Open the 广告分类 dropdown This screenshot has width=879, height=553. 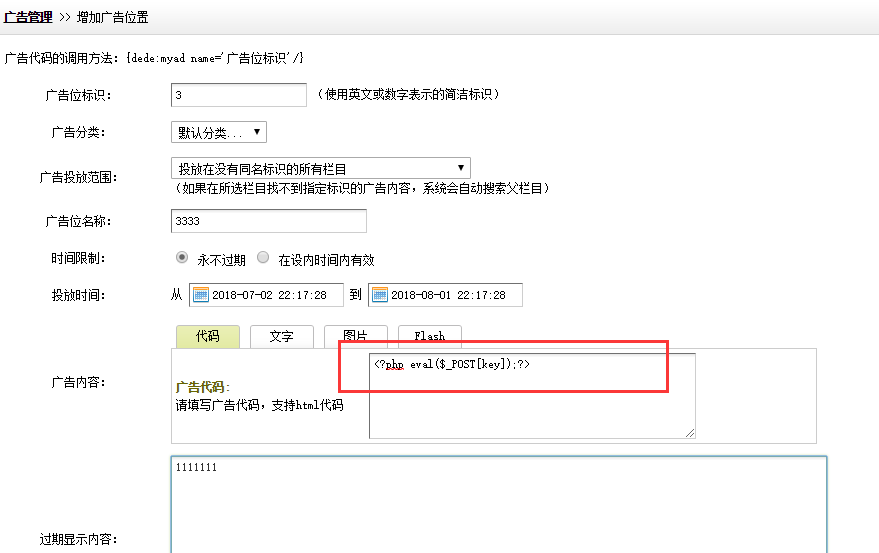(x=219, y=132)
